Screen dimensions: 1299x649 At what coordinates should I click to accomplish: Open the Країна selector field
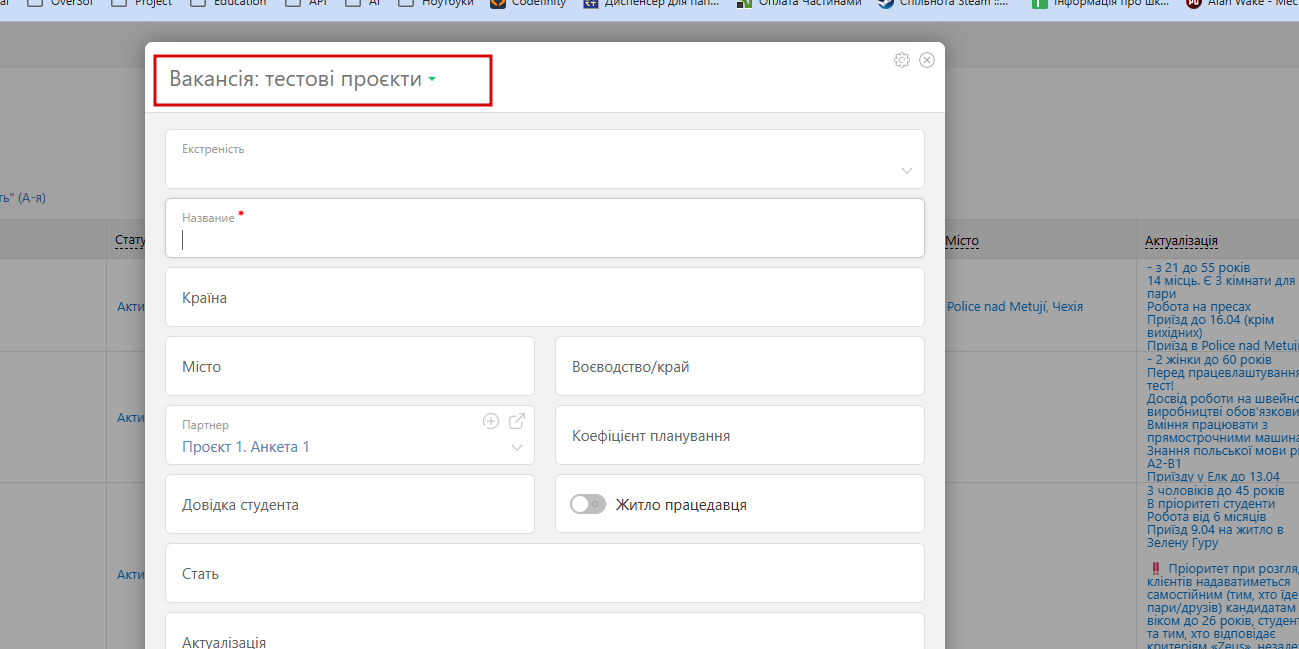(545, 297)
